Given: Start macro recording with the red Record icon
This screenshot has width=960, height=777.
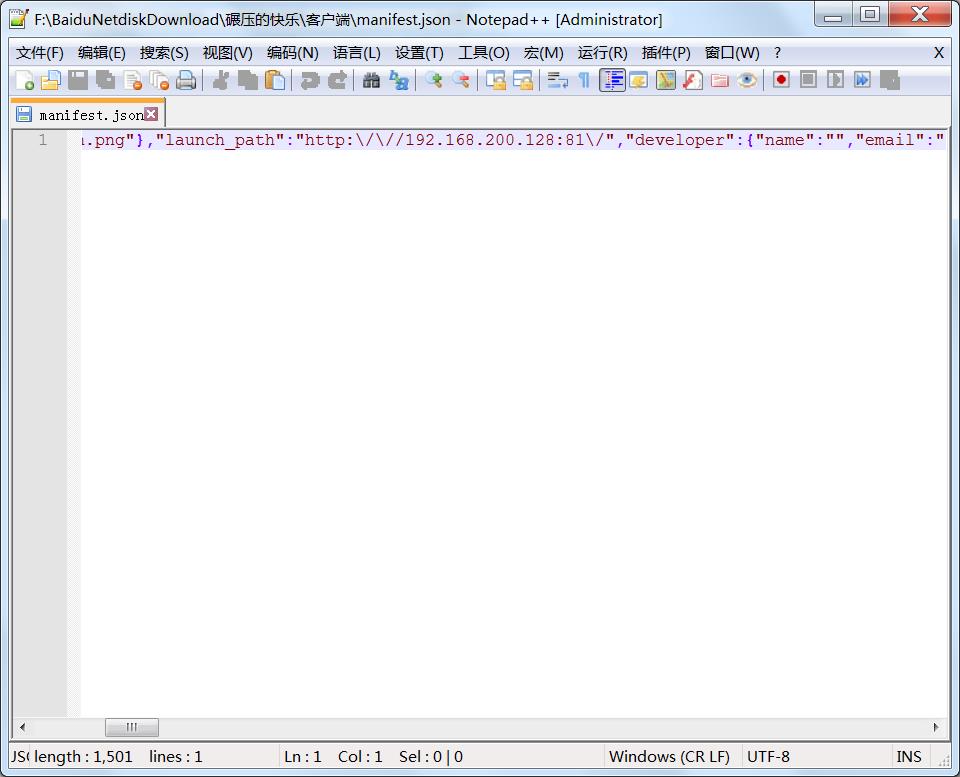Looking at the screenshot, I should [781, 80].
